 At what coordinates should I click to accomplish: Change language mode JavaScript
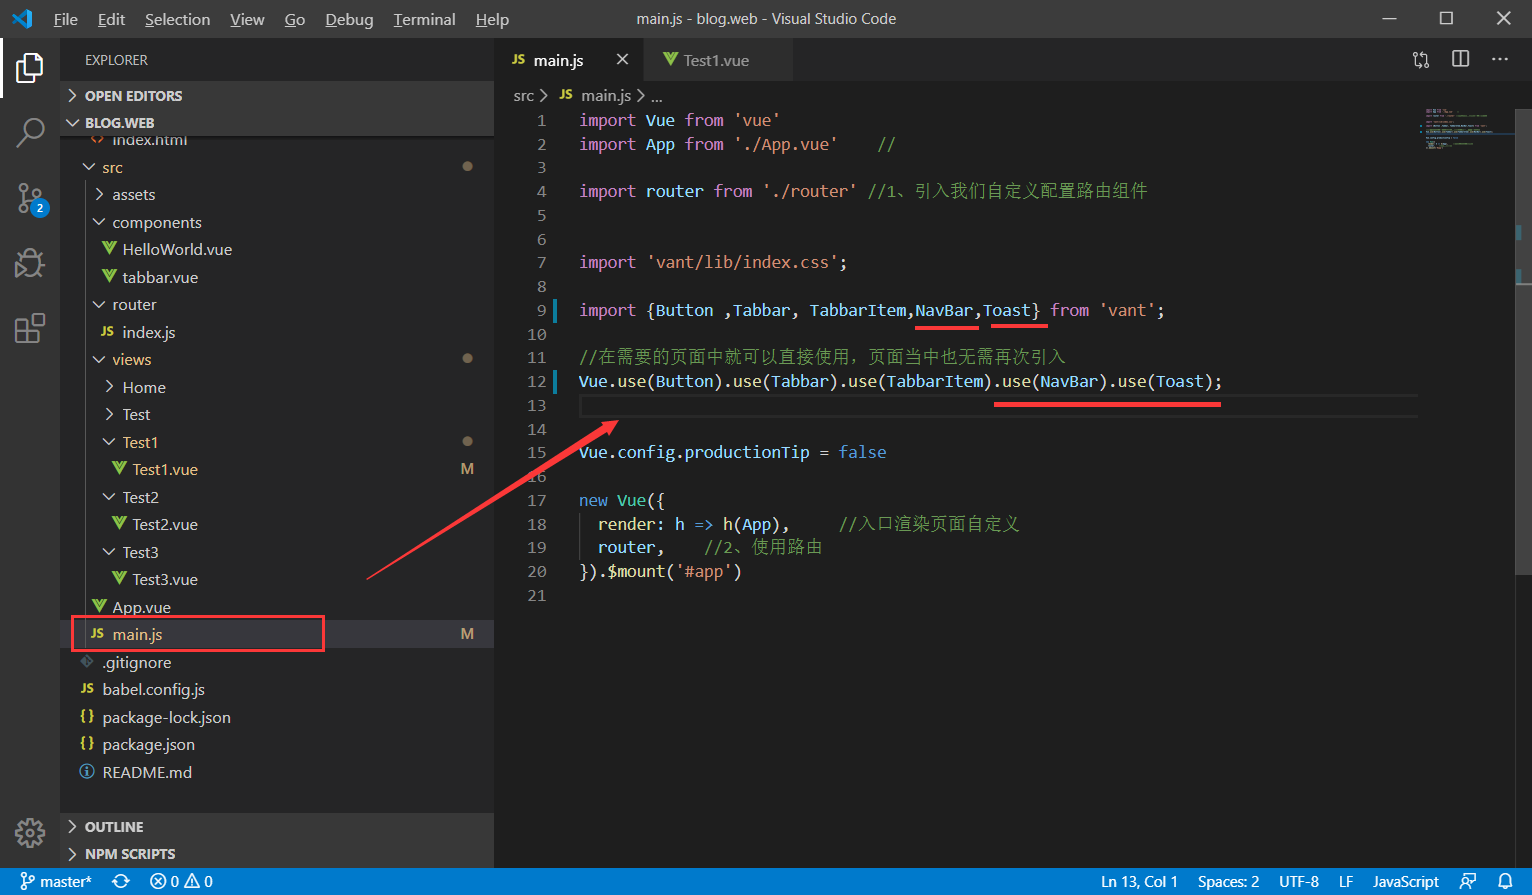1405,881
